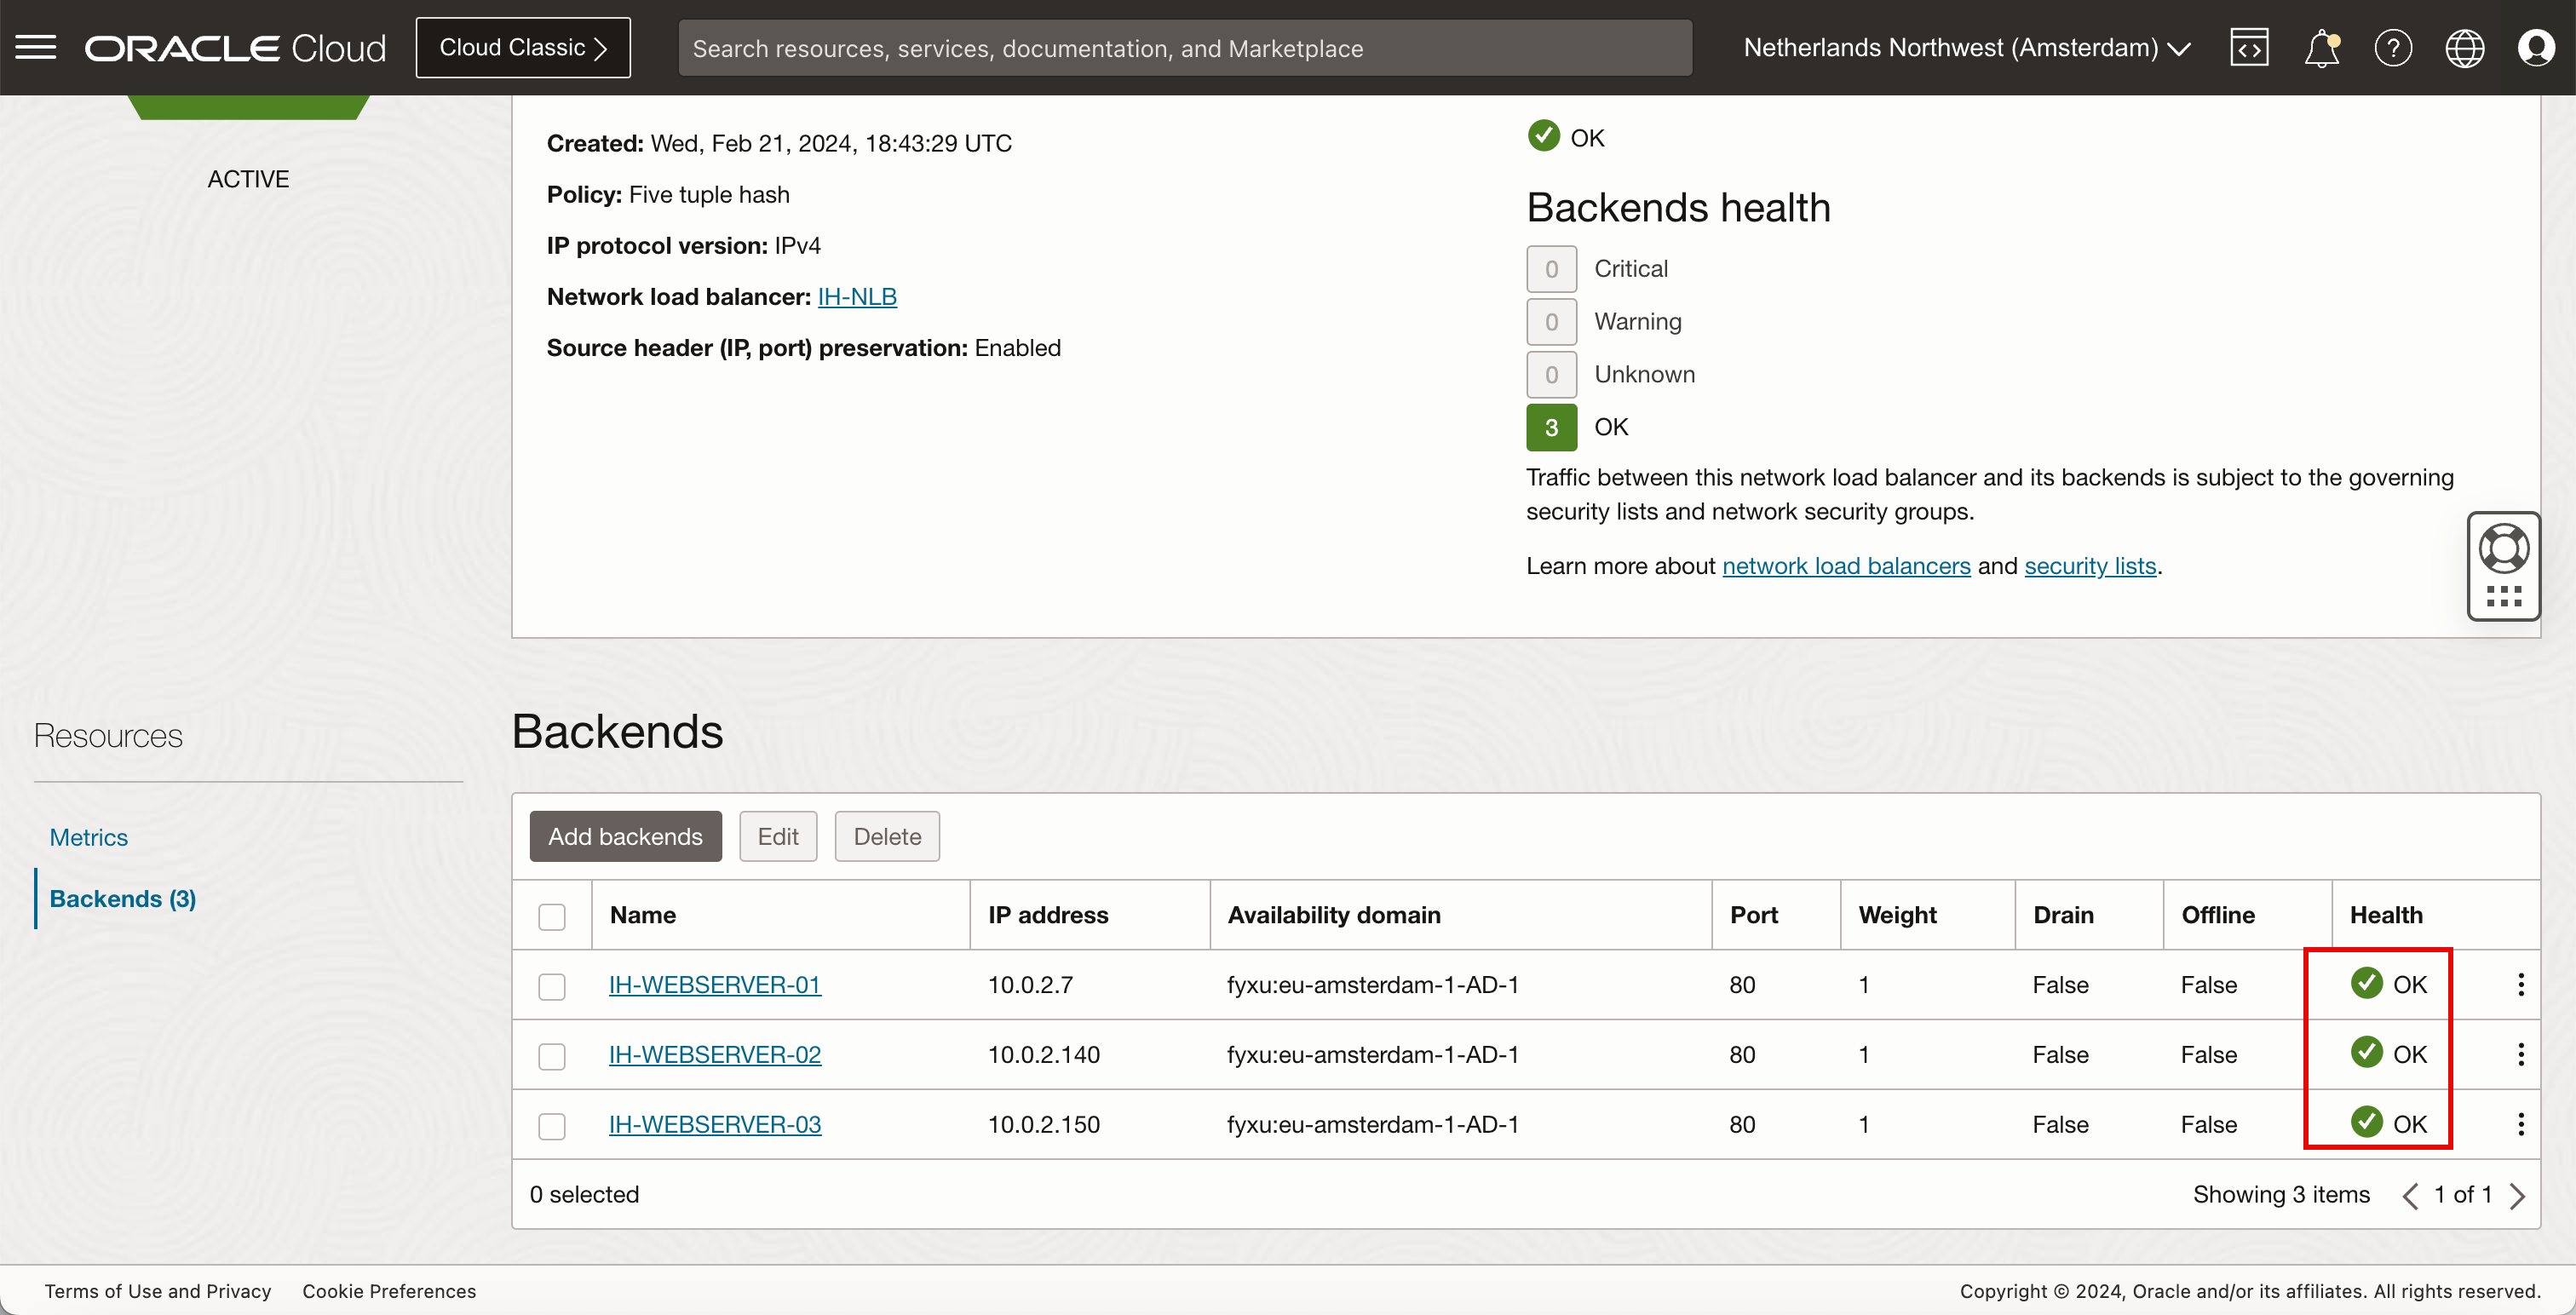This screenshot has width=2576, height=1315.
Task: Open the language globe icon
Action: tap(2464, 47)
